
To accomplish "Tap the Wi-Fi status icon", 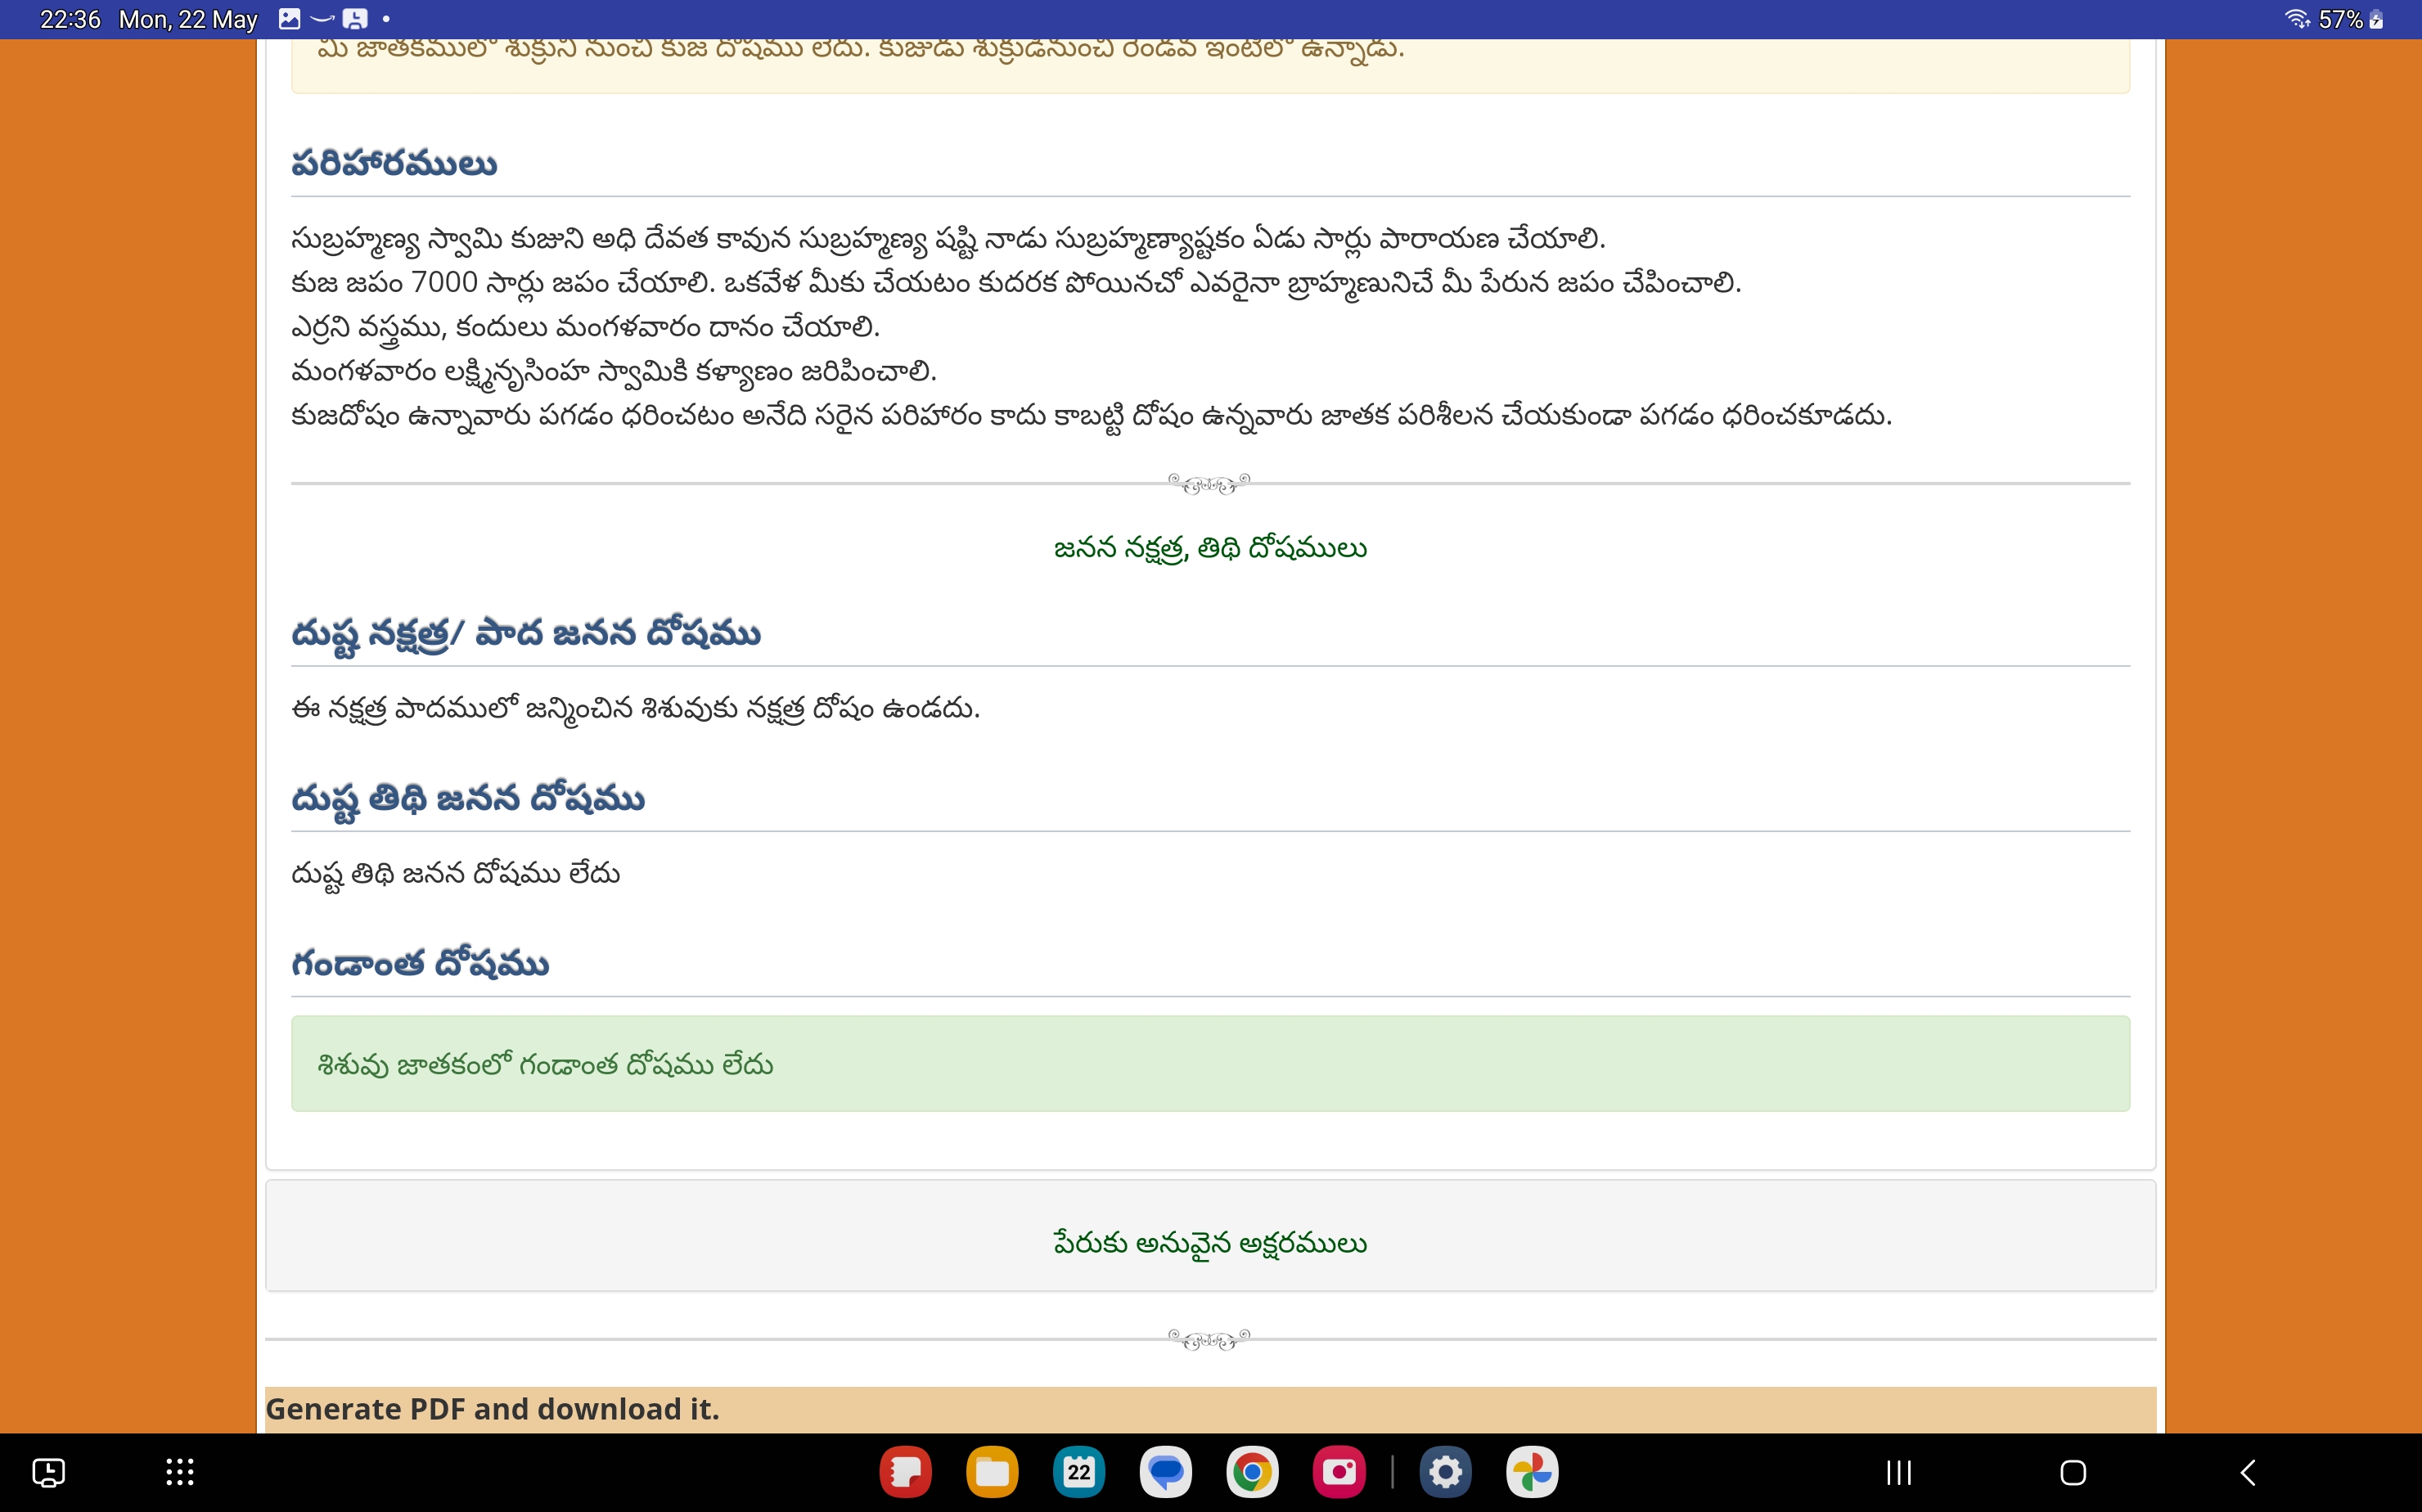I will (x=2296, y=19).
